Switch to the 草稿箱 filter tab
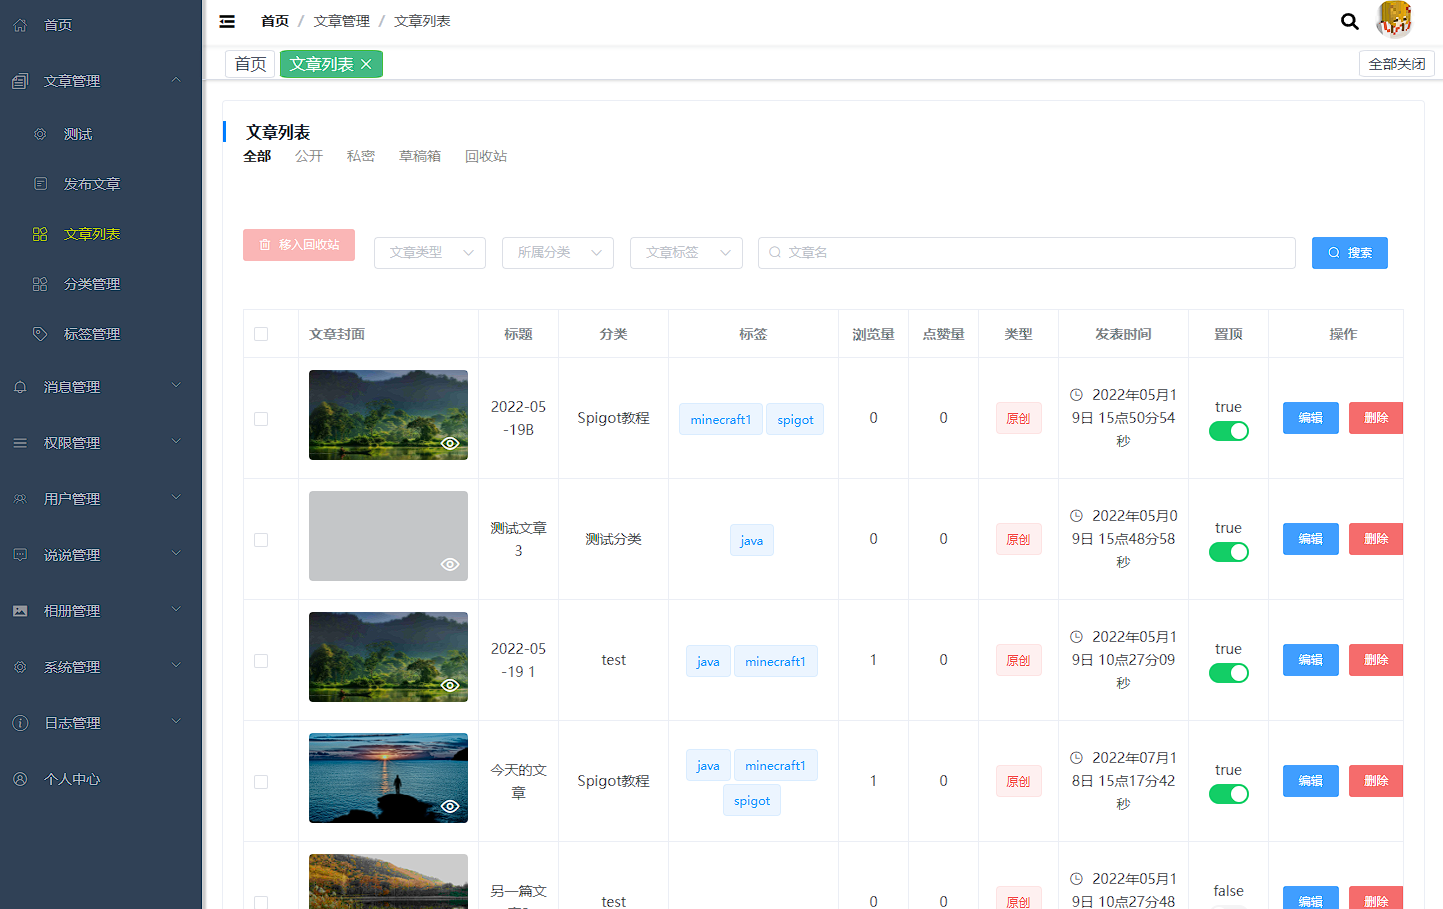The width and height of the screenshot is (1443, 909). (420, 156)
